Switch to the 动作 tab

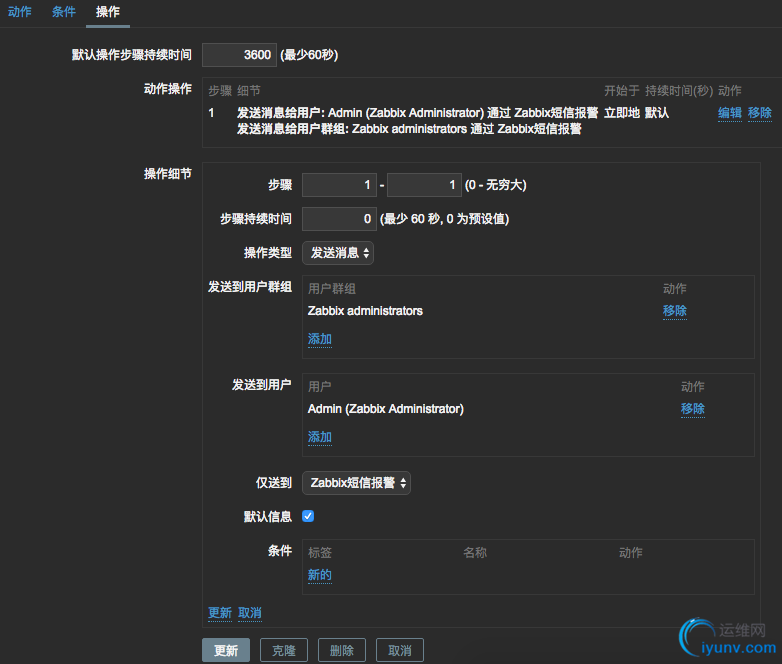click(19, 11)
